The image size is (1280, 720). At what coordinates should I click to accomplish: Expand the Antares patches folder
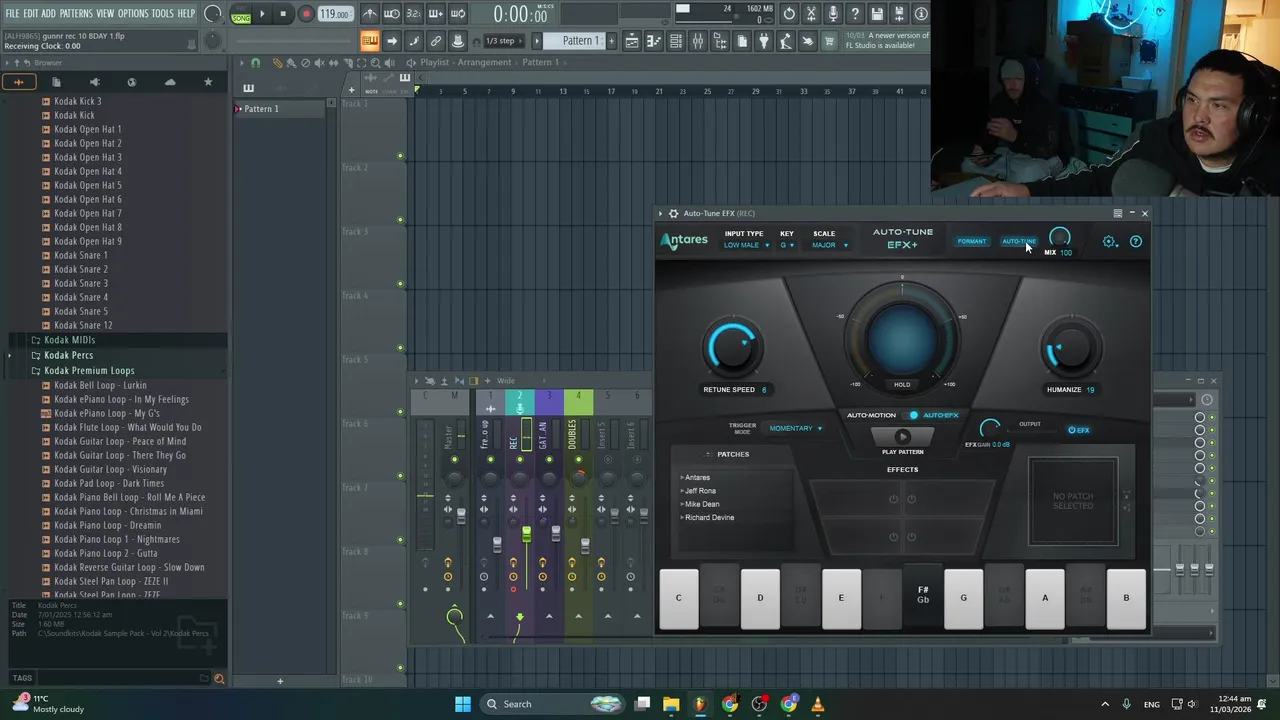[x=696, y=478]
